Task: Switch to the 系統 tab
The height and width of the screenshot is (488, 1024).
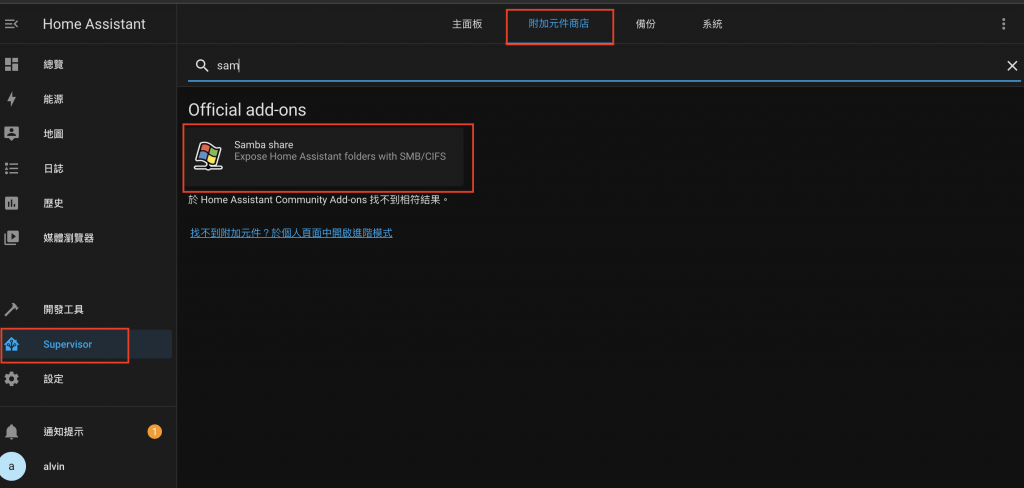Action: [712, 24]
